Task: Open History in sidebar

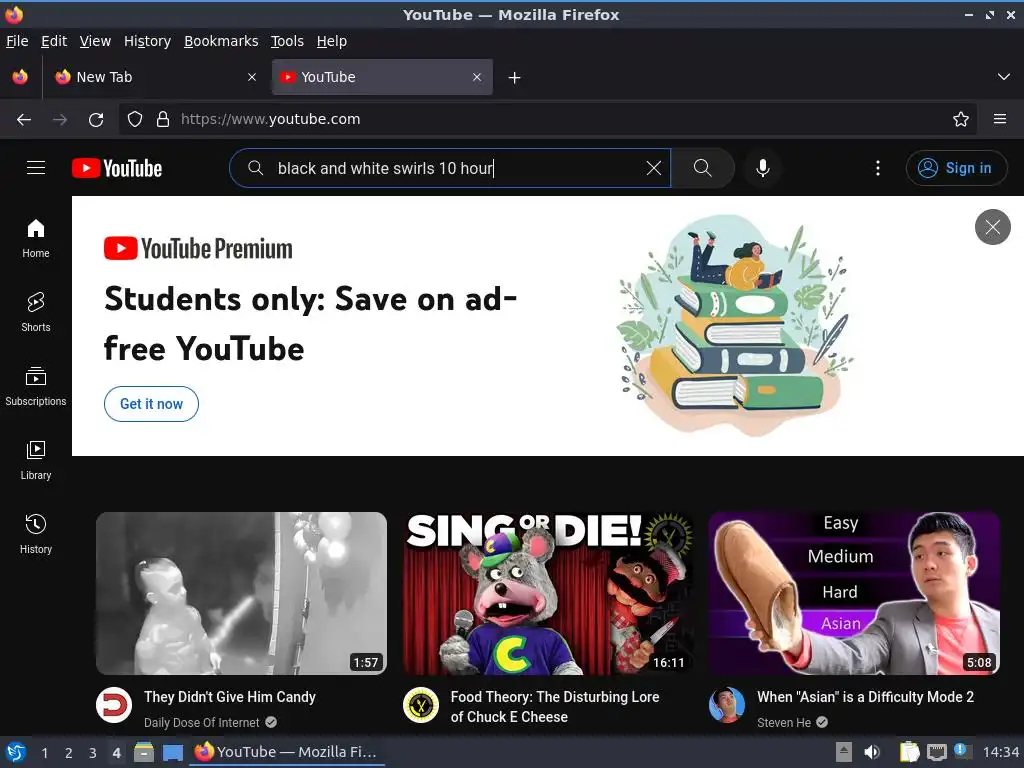Action: coord(36,534)
